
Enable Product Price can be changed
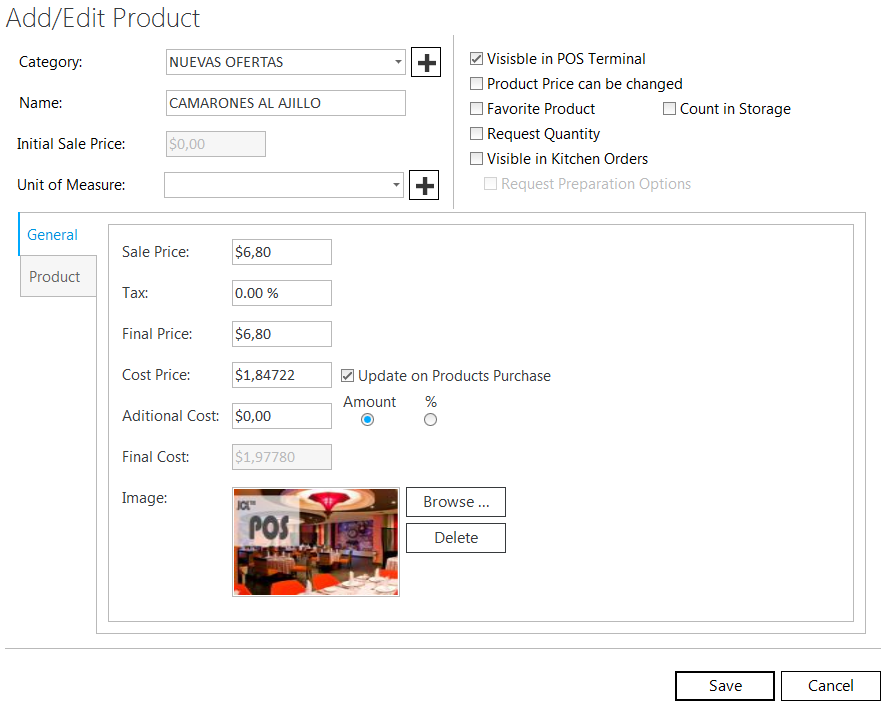[x=477, y=84]
